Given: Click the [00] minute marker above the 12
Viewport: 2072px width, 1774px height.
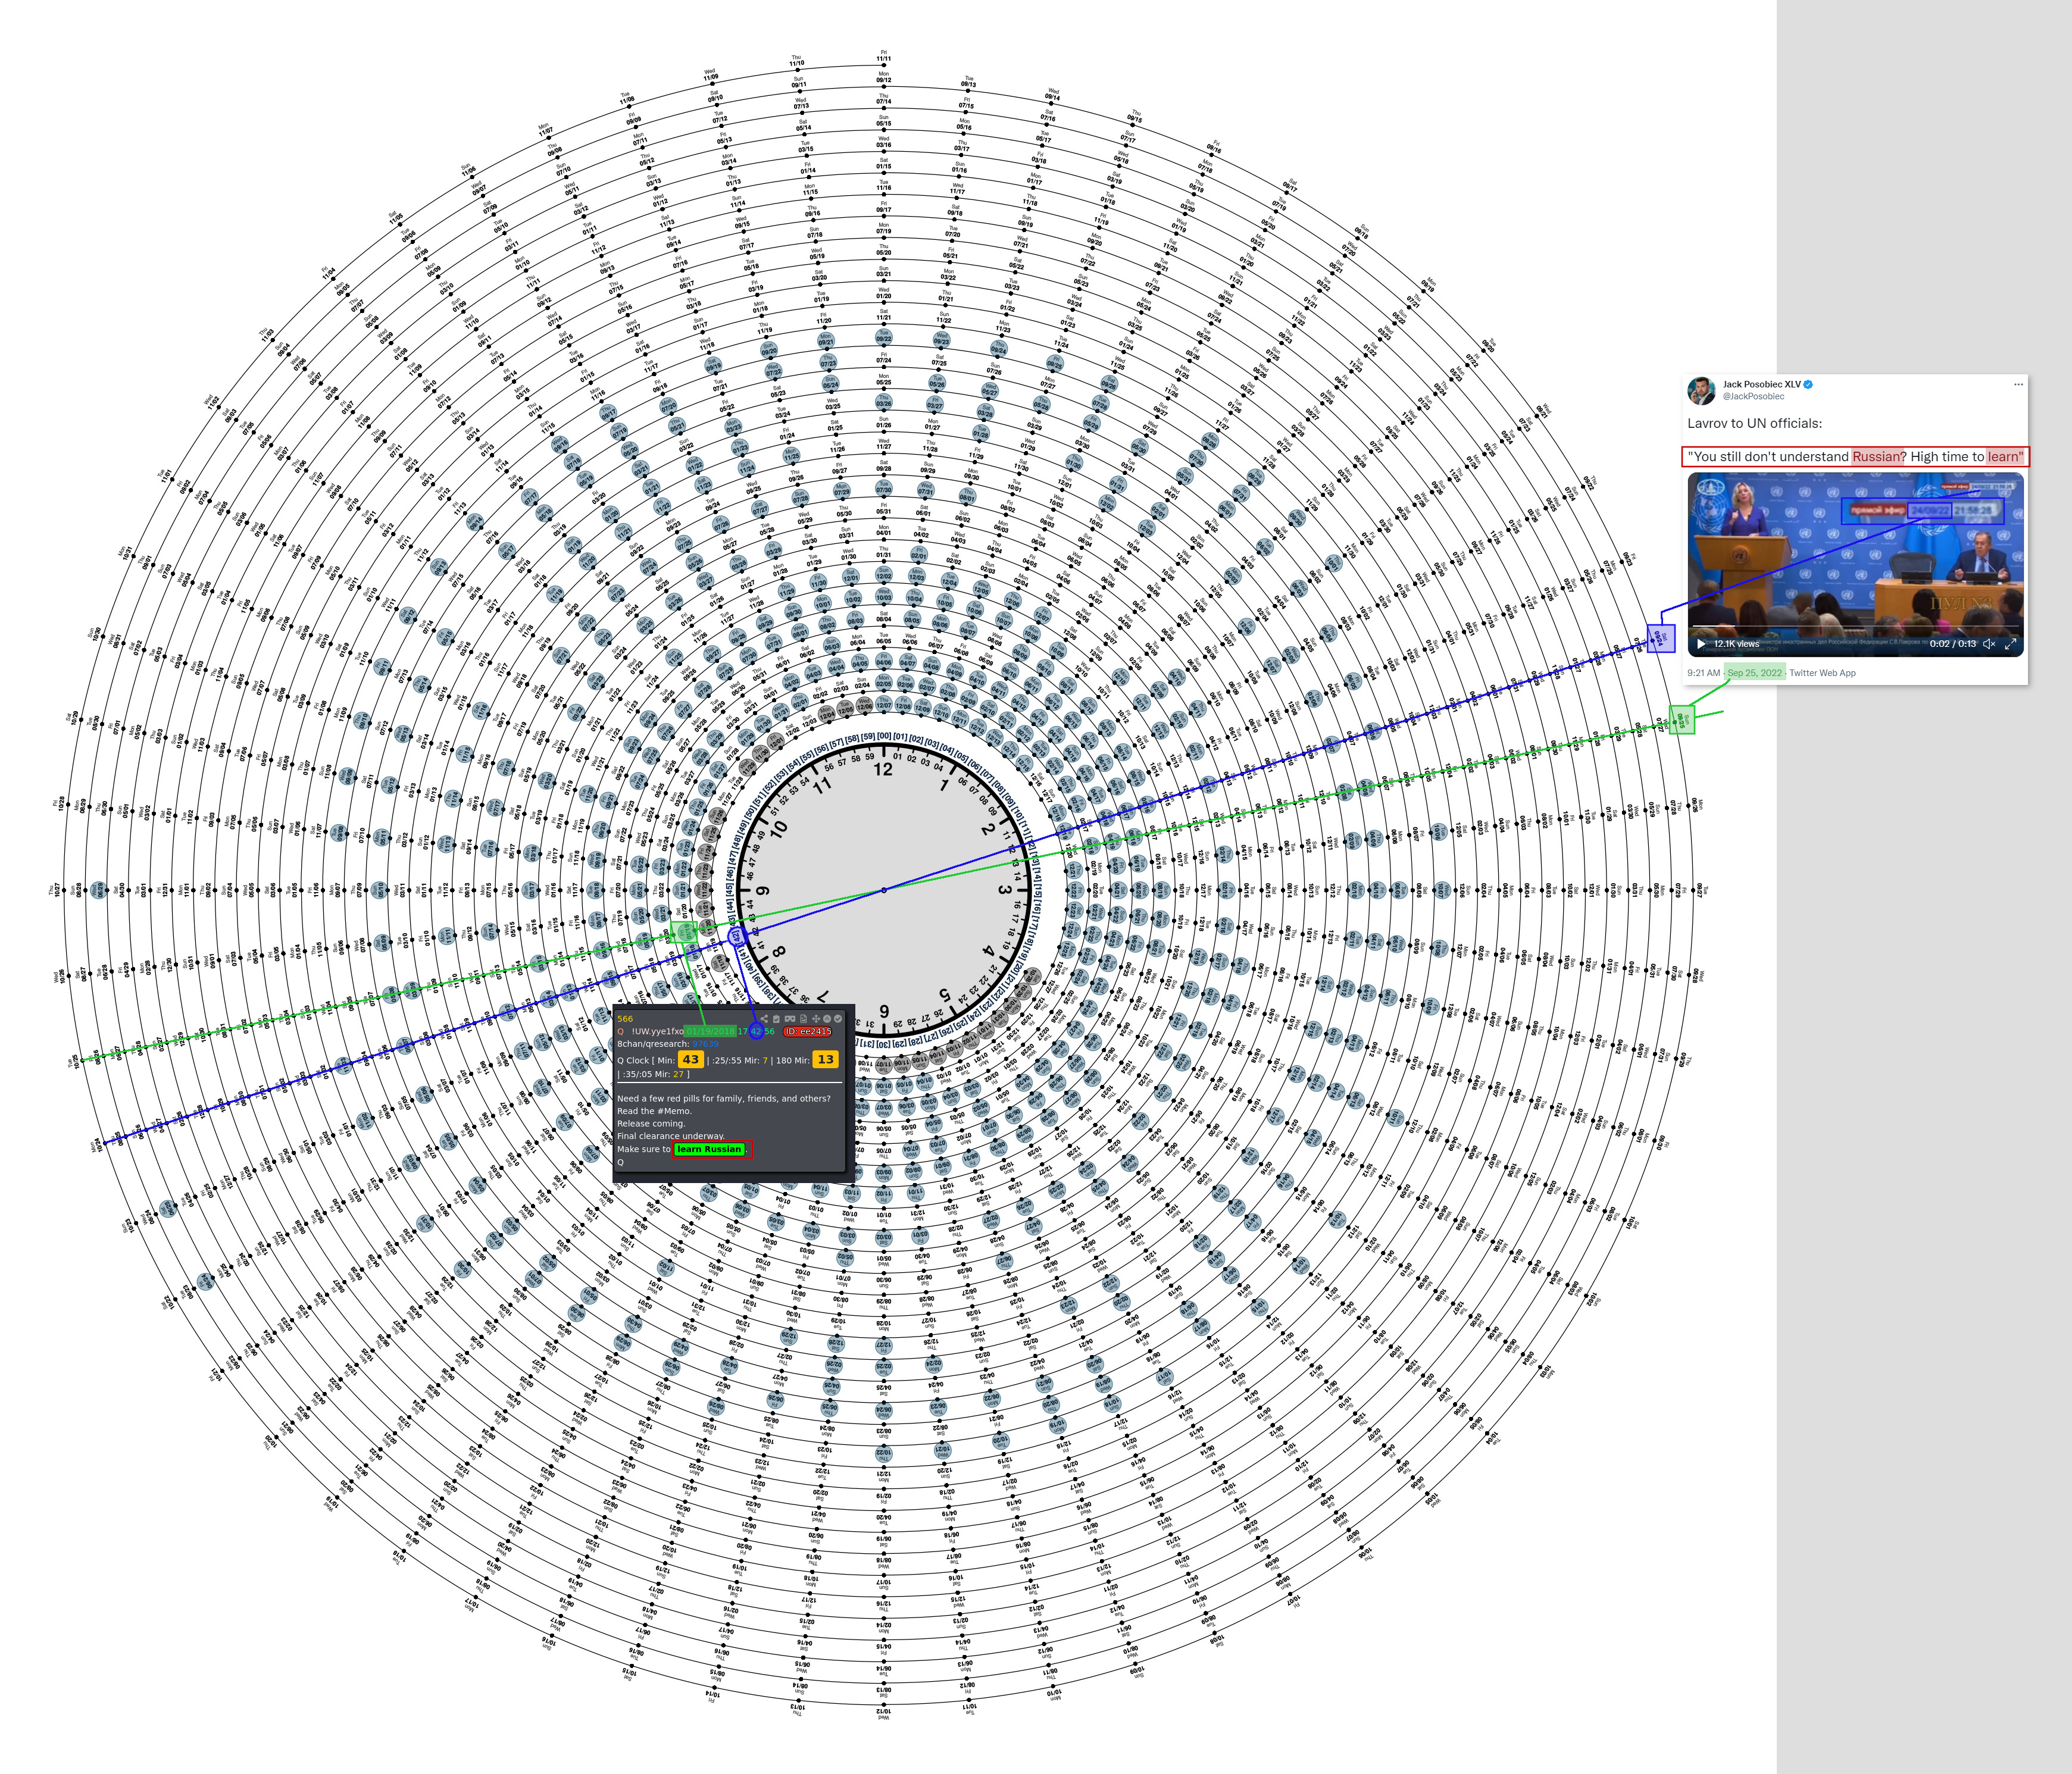Looking at the screenshot, I should point(884,736).
